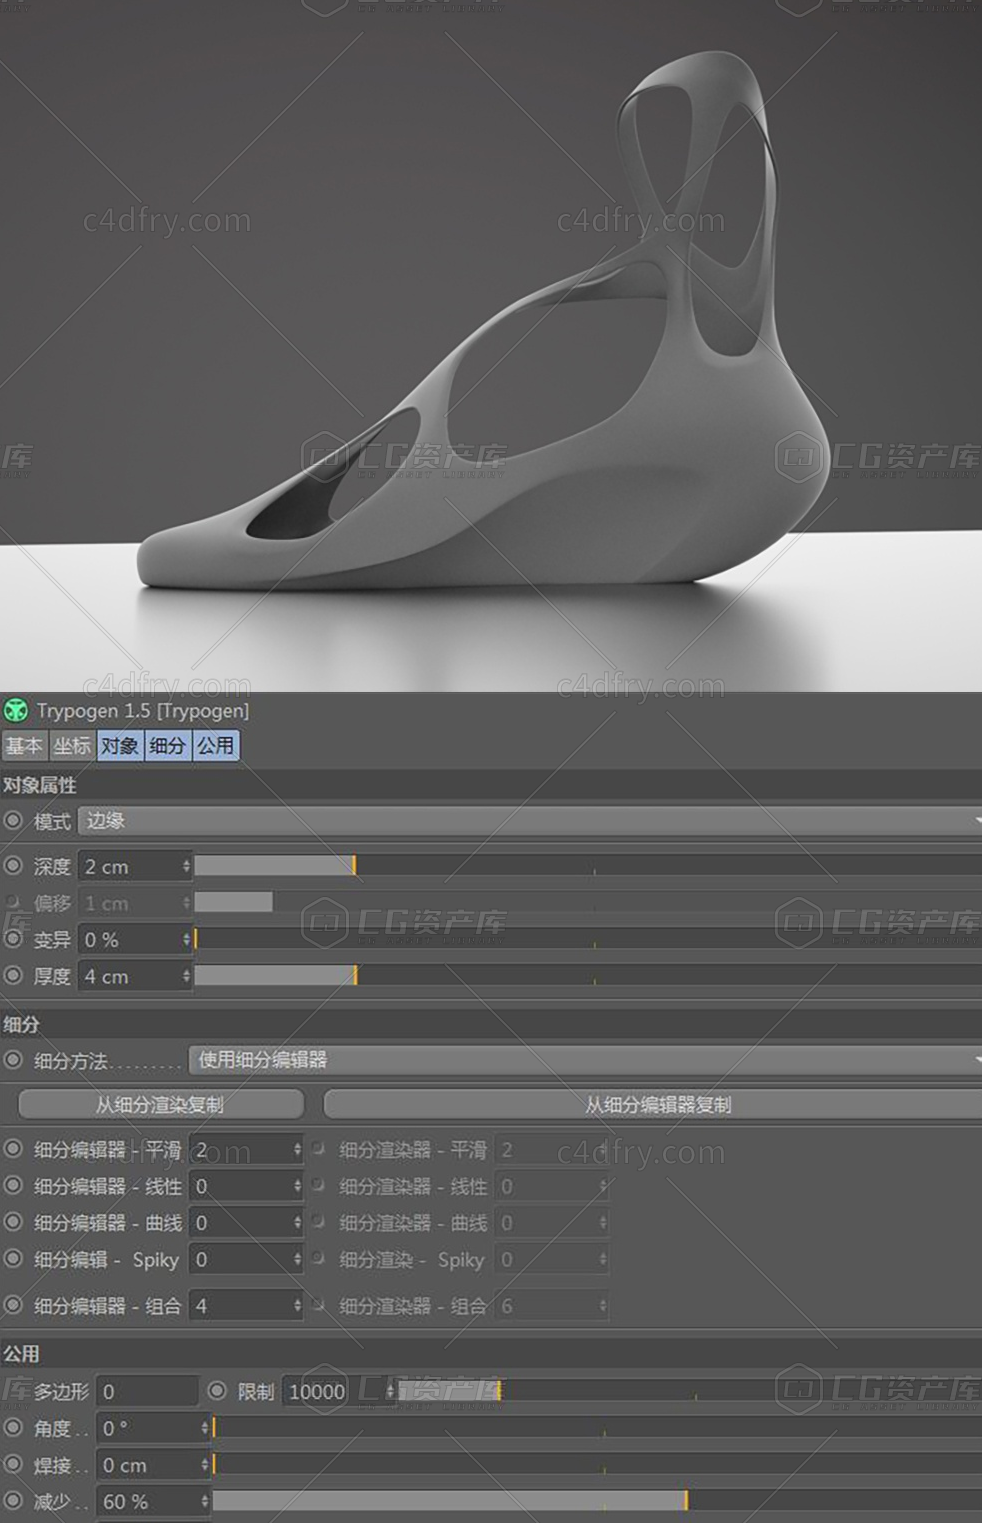Viewport: 982px width, 1523px height.
Task: Click the 焊接 field stepper arrows
Action: click(205, 1465)
